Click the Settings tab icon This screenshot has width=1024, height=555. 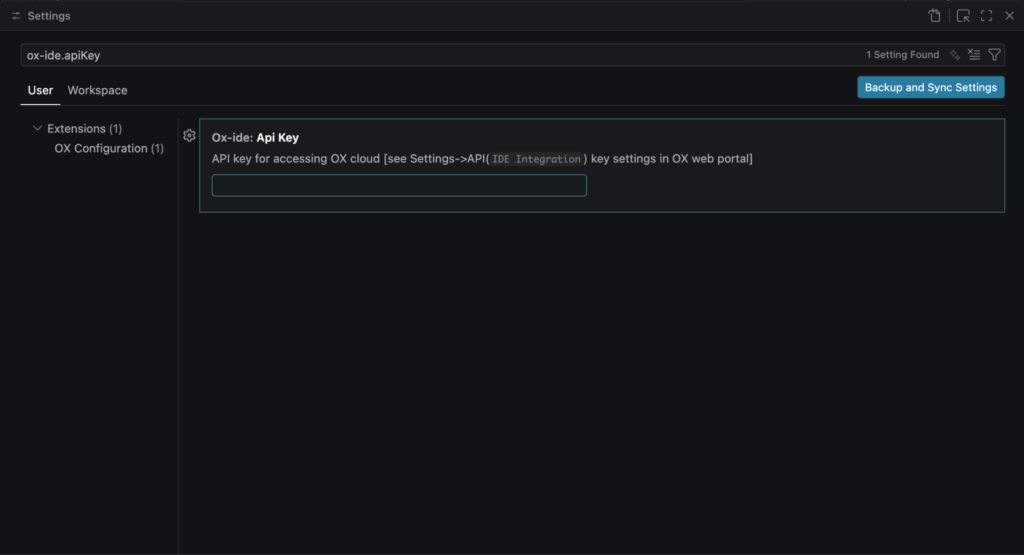click(16, 16)
